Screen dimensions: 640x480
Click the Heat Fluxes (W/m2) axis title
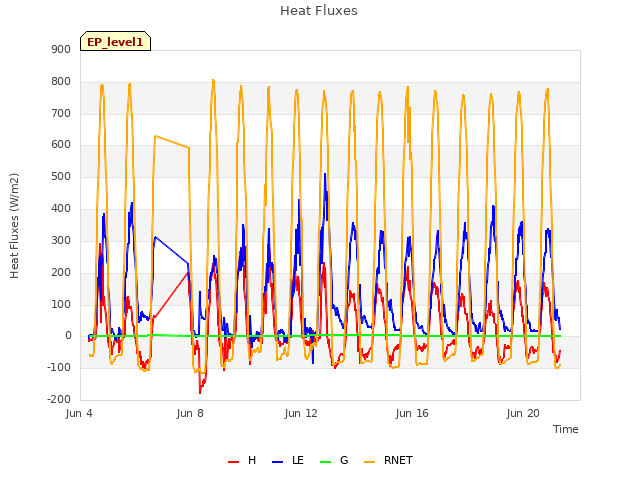pyautogui.click(x=14, y=226)
